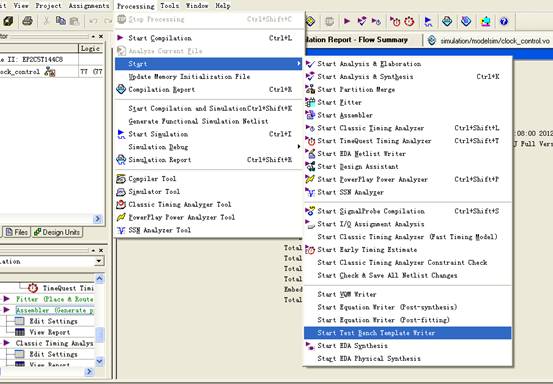Click the Classic Timing Analyzer Tool icon
Viewport: 553px width, 384px height.
pos(121,204)
